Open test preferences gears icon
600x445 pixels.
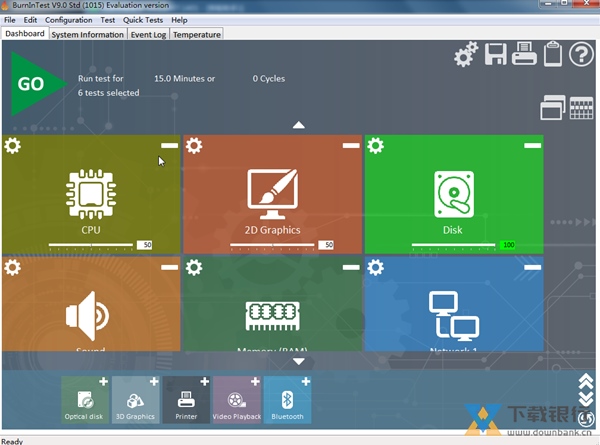pos(465,55)
